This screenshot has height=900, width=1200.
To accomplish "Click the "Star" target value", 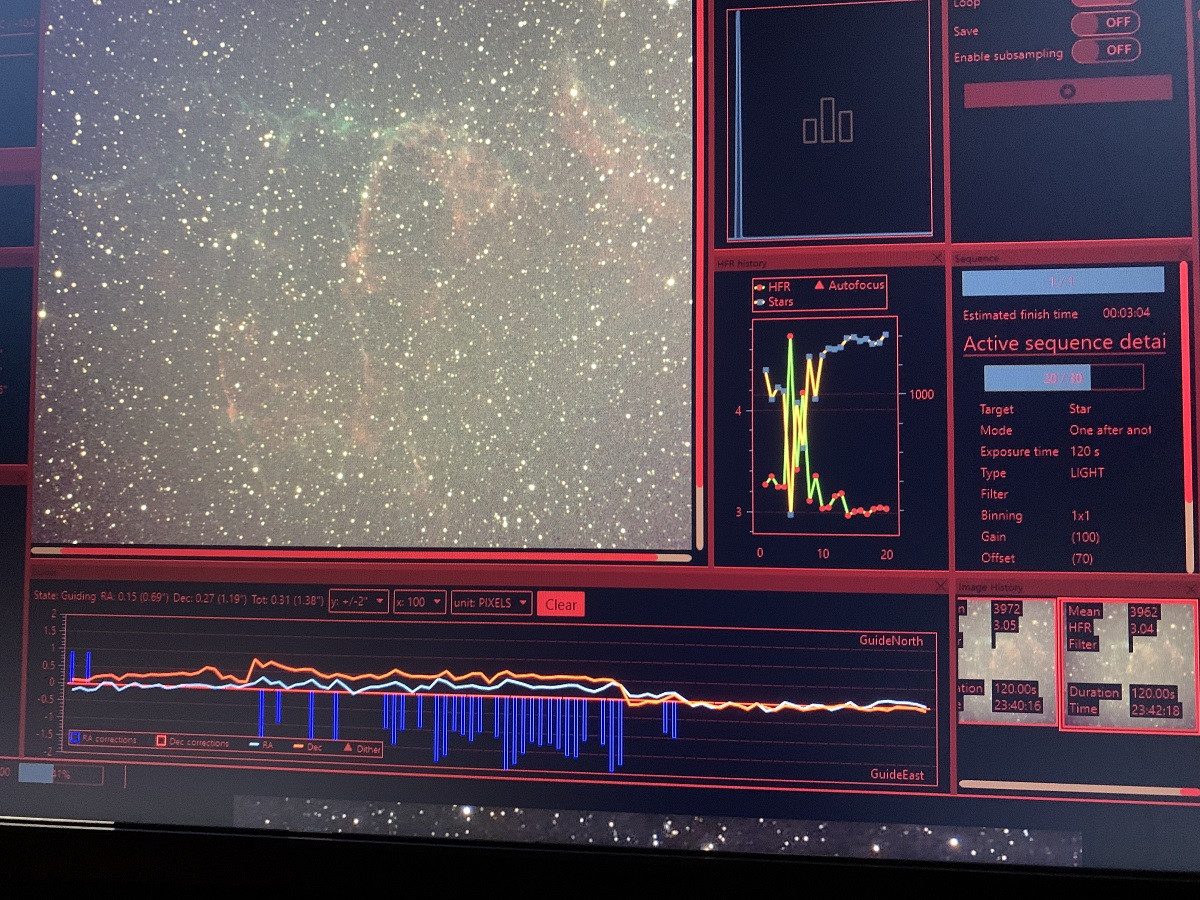I will point(1080,408).
